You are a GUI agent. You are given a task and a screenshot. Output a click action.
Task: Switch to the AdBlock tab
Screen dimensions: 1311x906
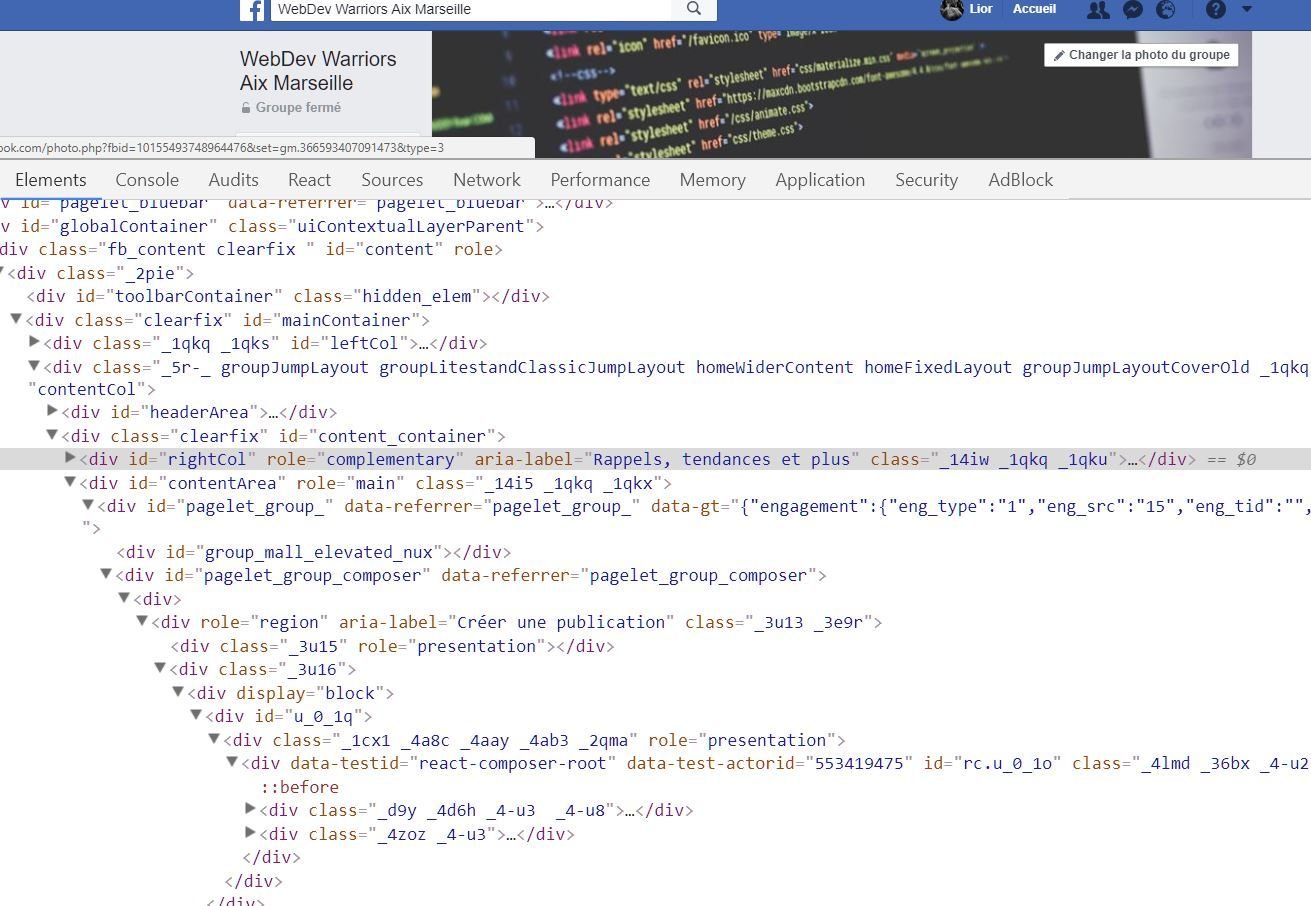pos(1020,180)
